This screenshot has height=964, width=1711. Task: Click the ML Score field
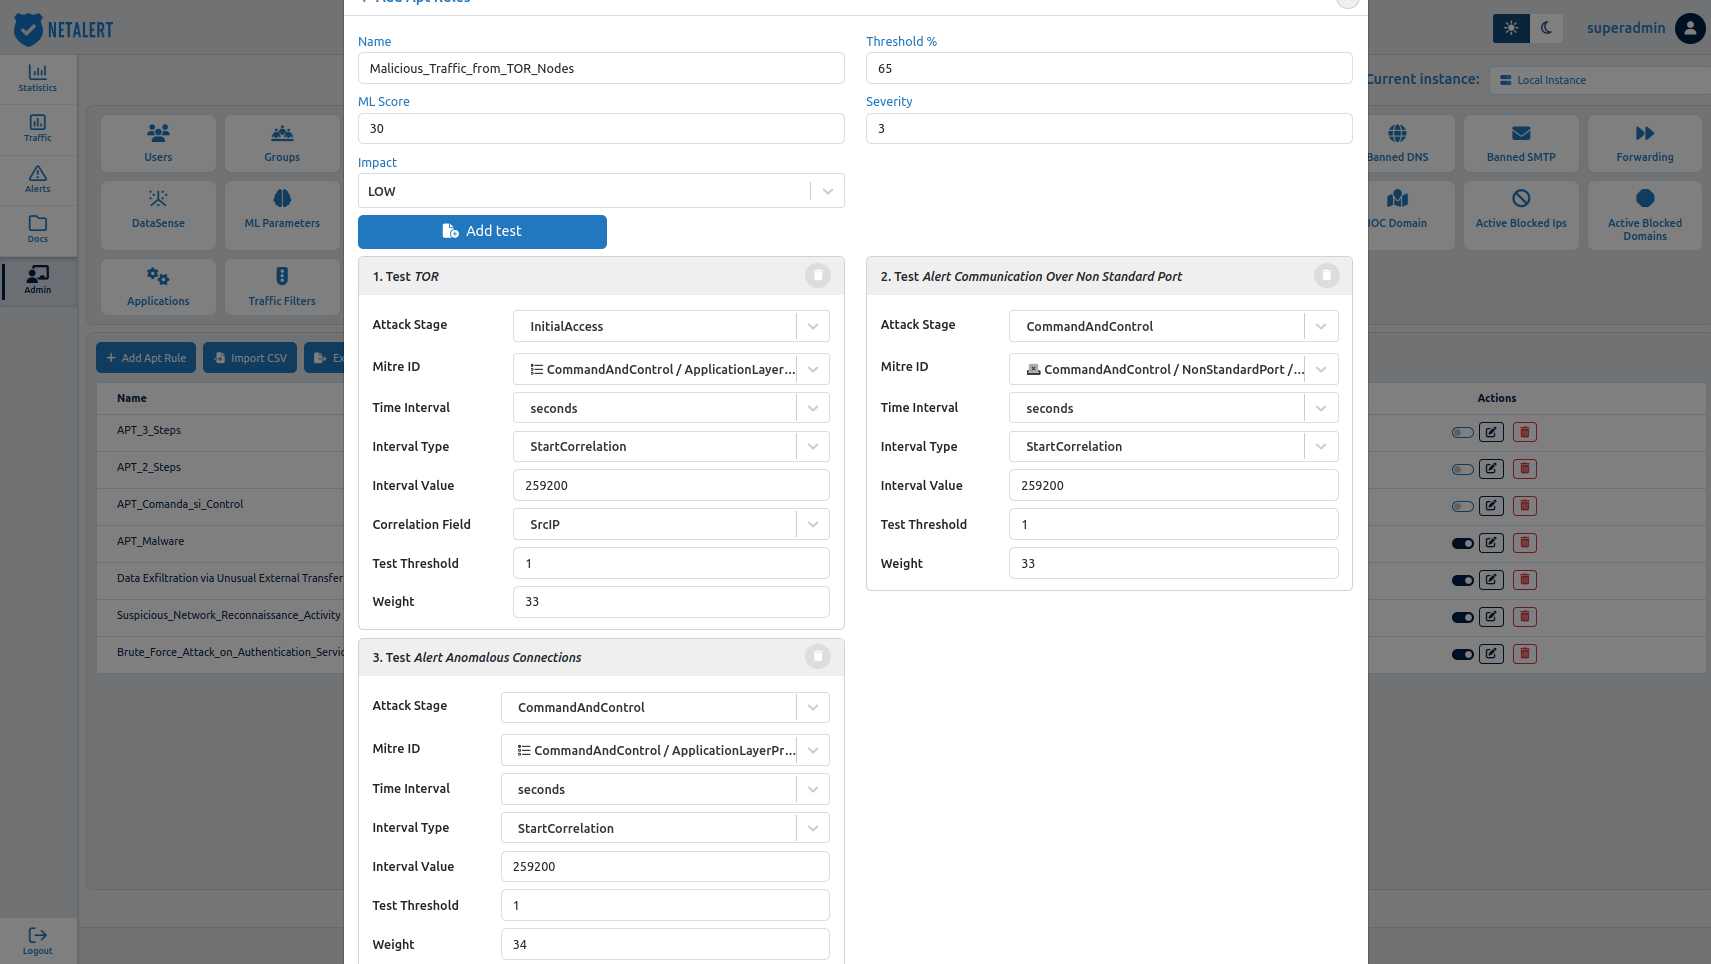pyautogui.click(x=601, y=128)
